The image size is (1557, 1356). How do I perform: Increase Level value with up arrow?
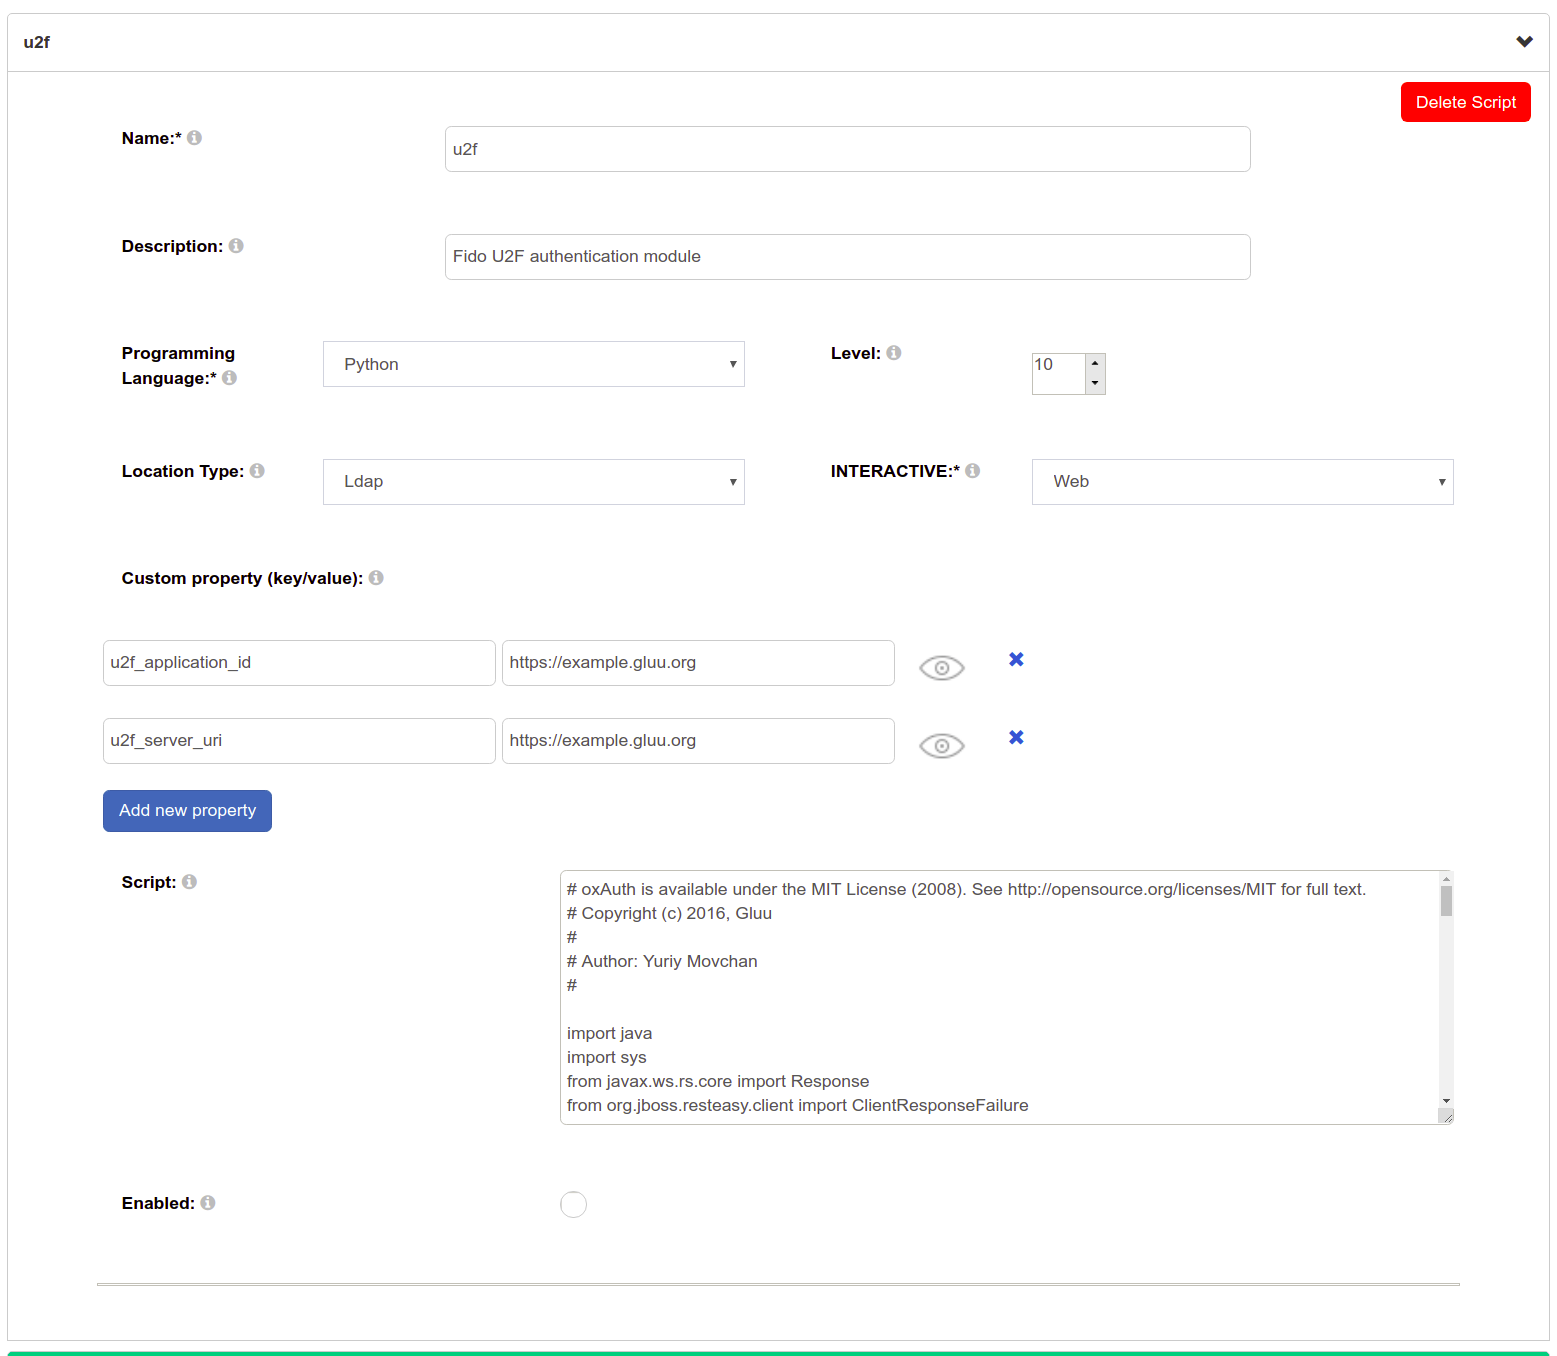coord(1095,363)
